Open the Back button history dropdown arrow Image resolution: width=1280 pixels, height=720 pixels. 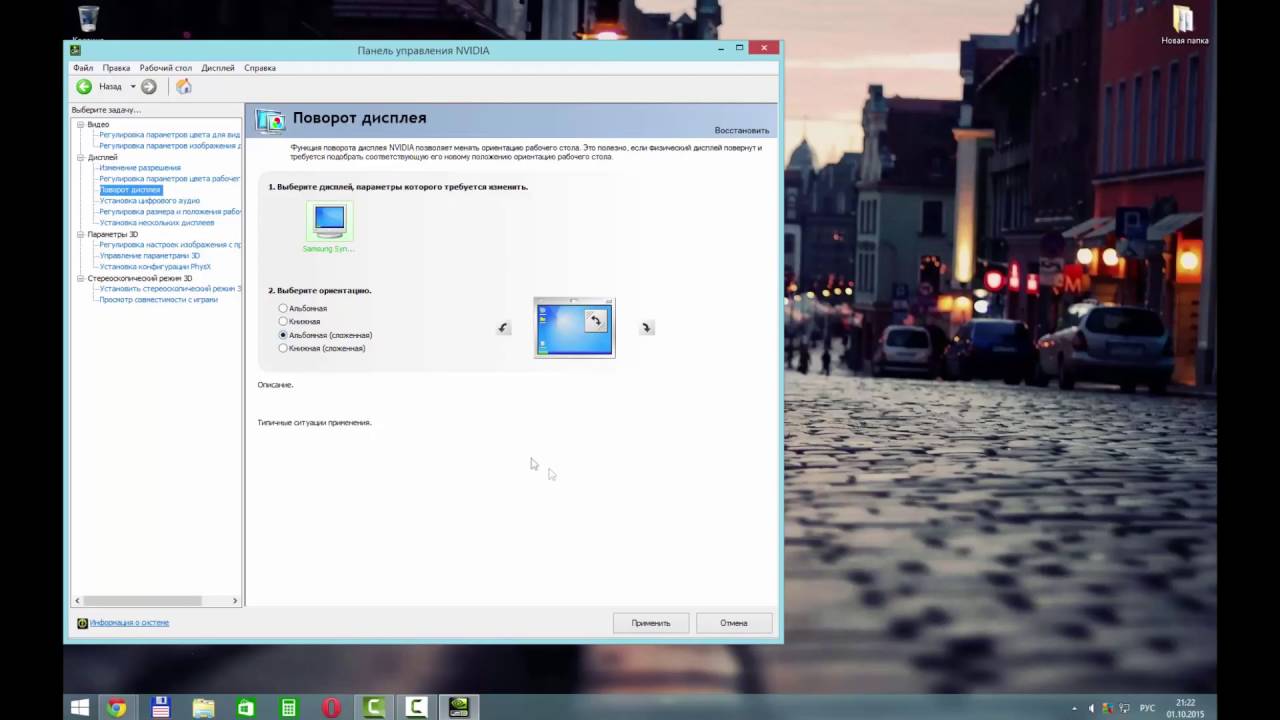[x=133, y=87]
